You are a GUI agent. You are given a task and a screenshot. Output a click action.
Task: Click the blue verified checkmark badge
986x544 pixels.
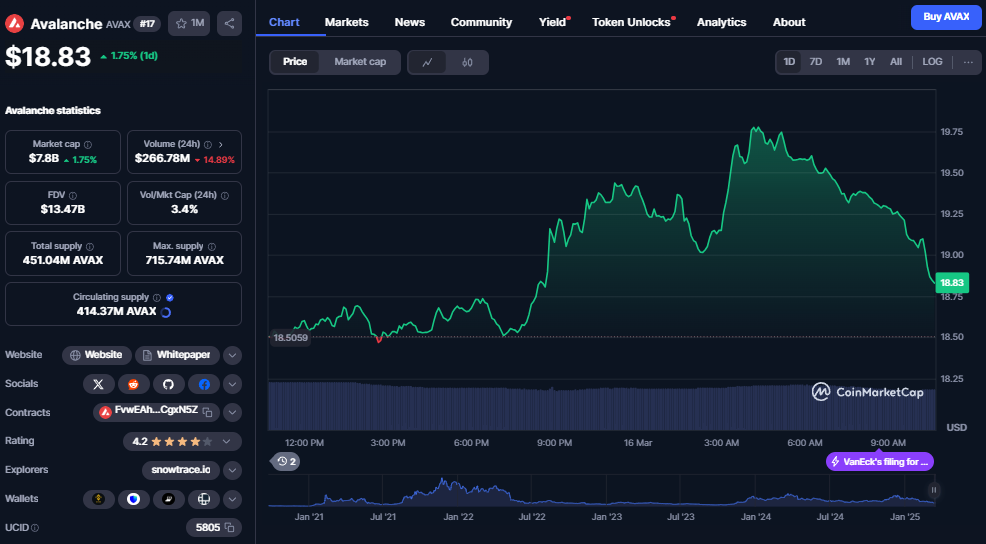pos(170,297)
